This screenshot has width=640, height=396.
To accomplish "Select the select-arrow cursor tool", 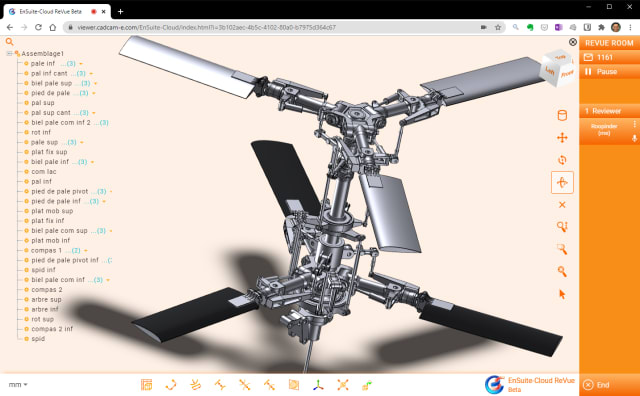I will (x=562, y=294).
